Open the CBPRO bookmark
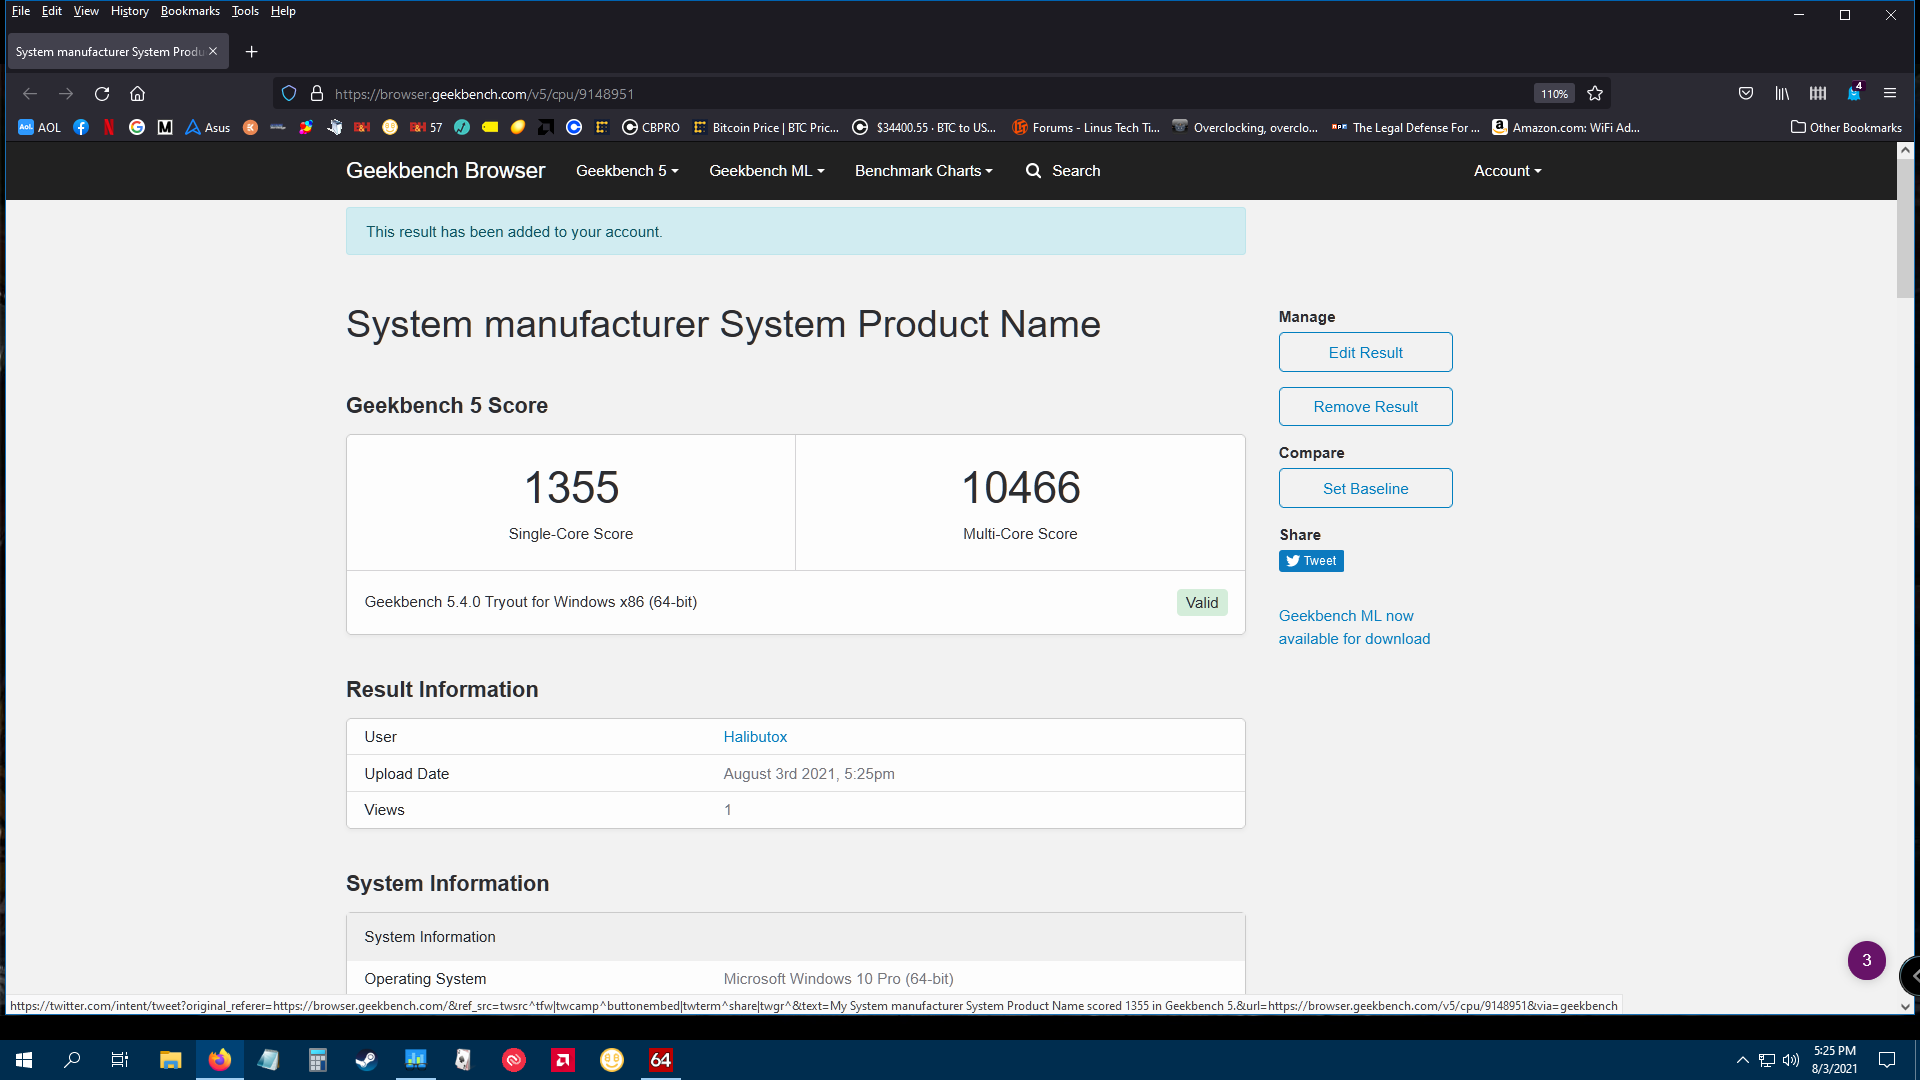Screen dimensions: 1920x1080 651,127
